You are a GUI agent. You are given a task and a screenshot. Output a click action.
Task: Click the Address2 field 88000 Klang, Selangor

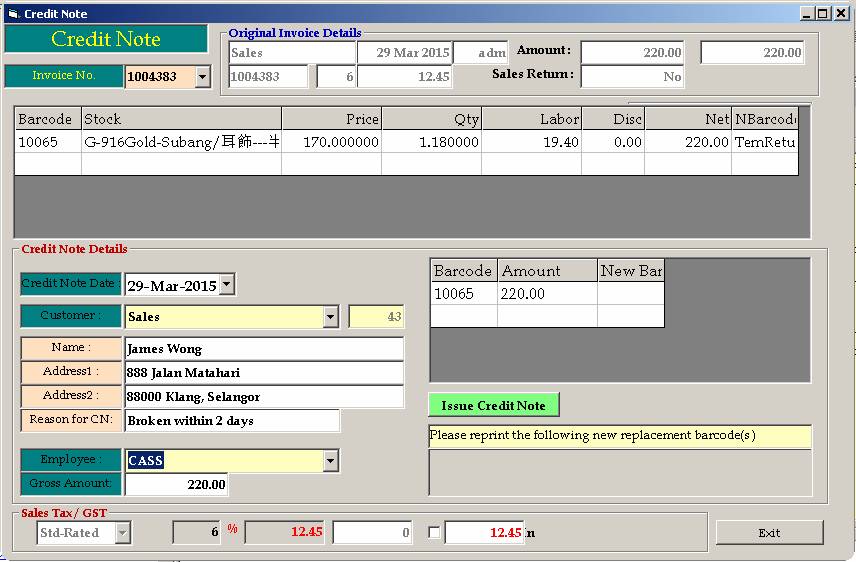[264, 397]
